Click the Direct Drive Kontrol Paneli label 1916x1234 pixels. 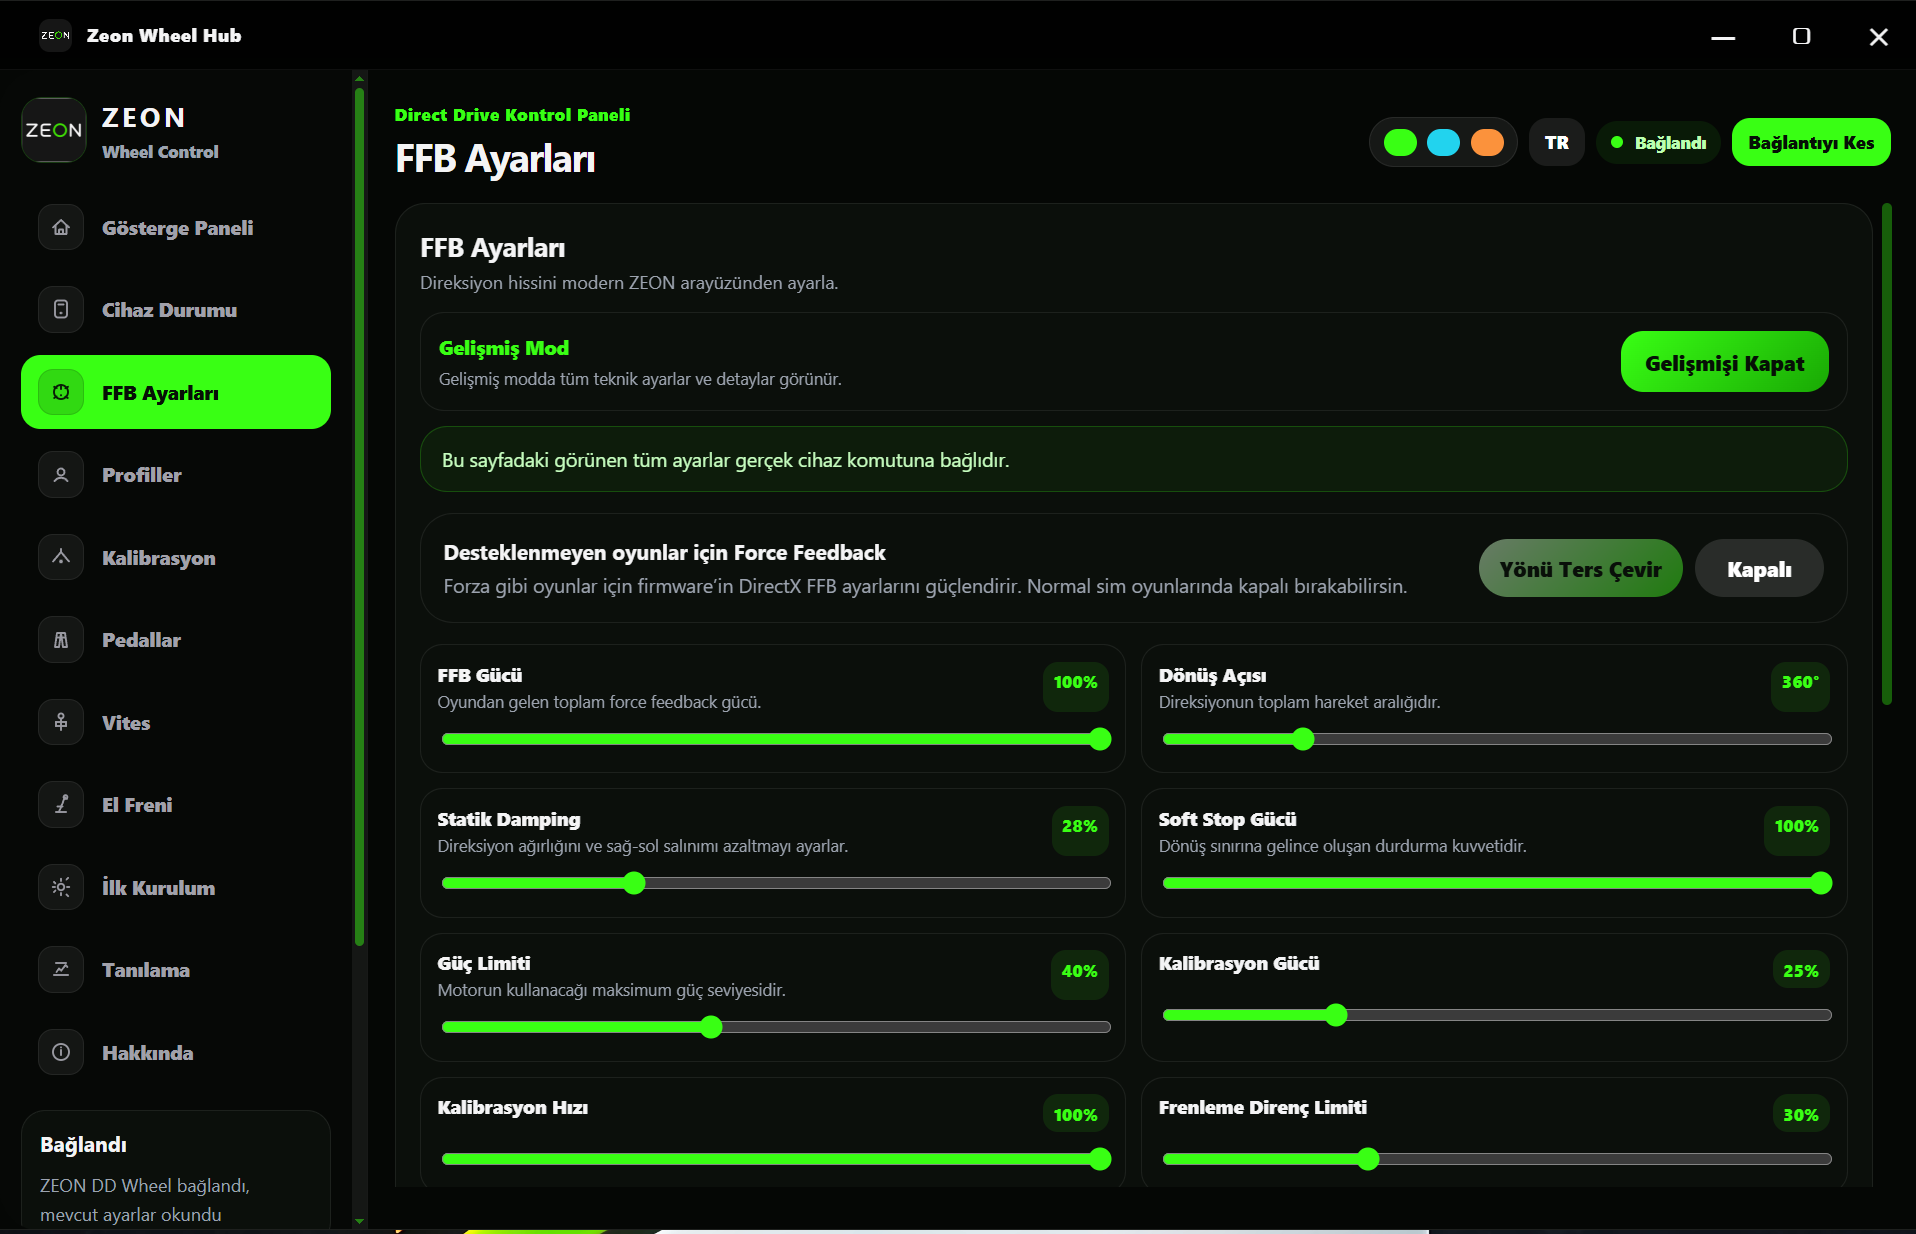[512, 115]
